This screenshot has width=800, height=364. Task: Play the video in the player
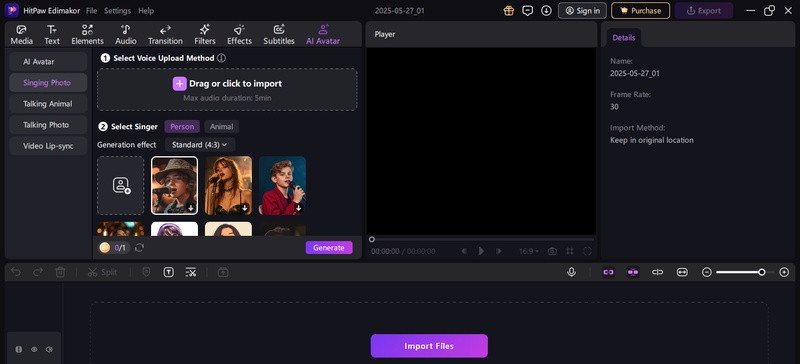tap(481, 251)
